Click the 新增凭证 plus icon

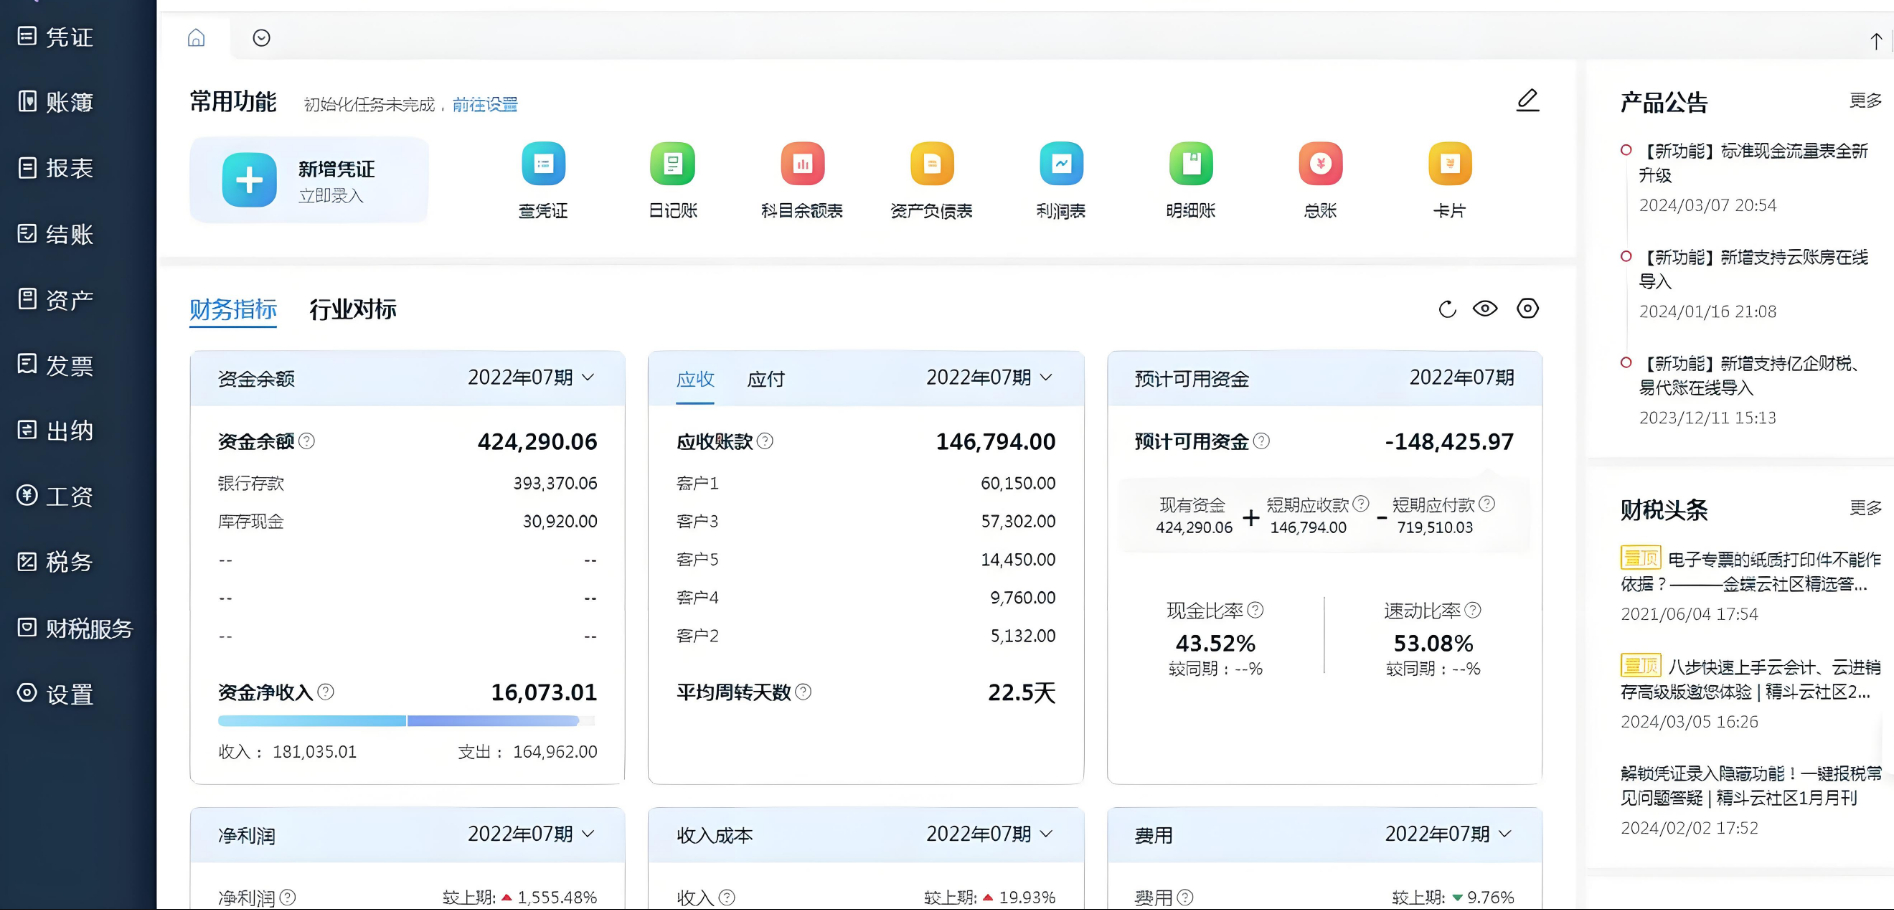click(249, 180)
